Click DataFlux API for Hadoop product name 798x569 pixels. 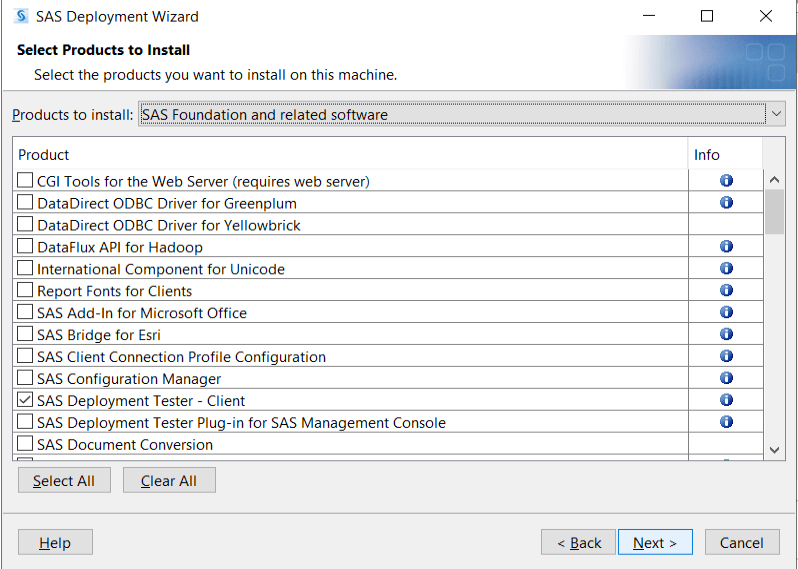pyautogui.click(x=120, y=247)
